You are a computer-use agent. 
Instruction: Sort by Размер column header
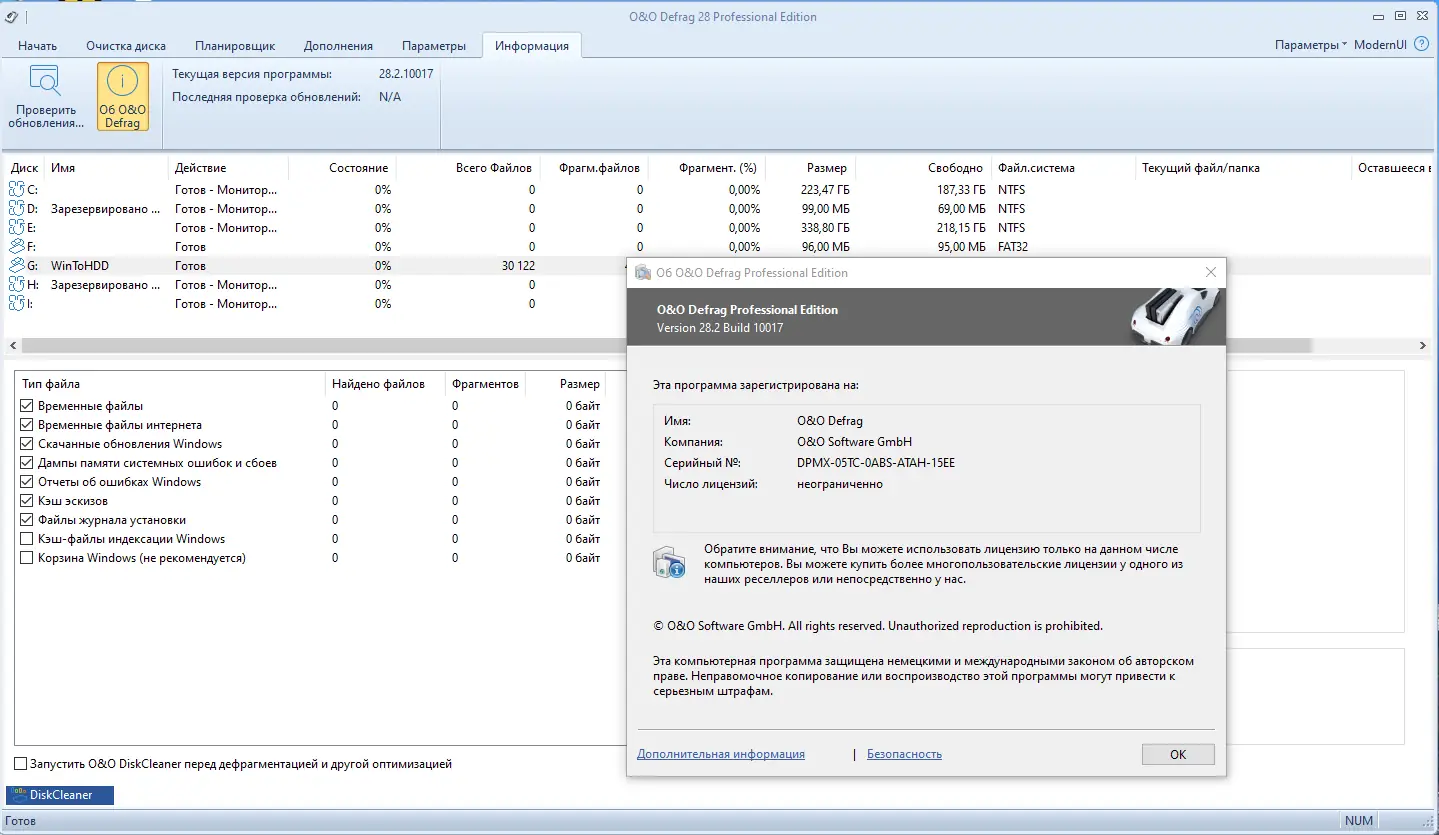click(826, 168)
